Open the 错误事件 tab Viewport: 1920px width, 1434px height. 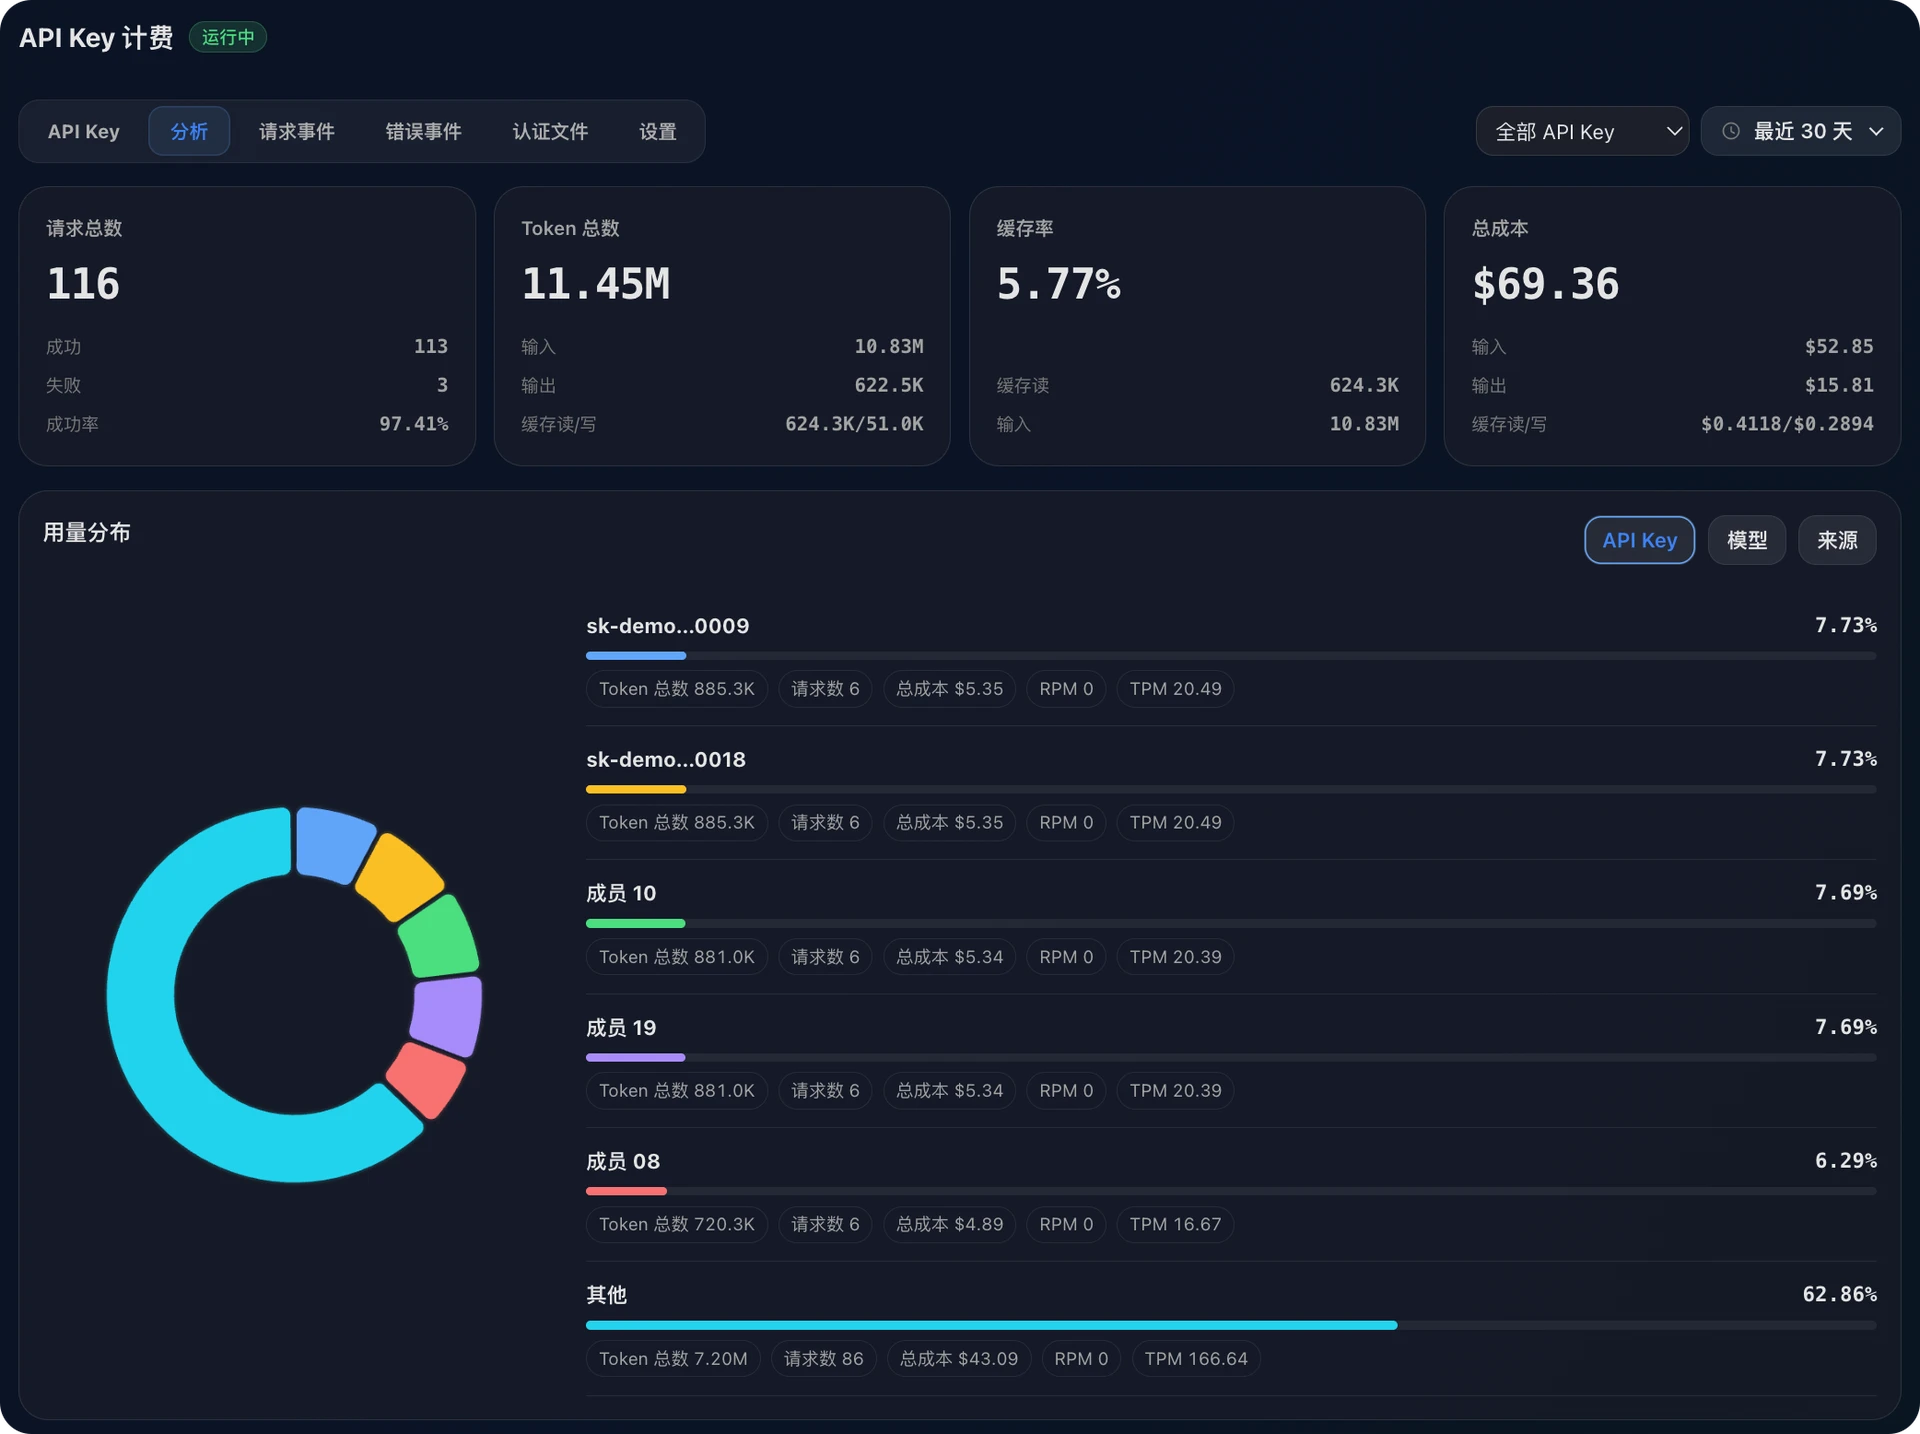tap(423, 131)
